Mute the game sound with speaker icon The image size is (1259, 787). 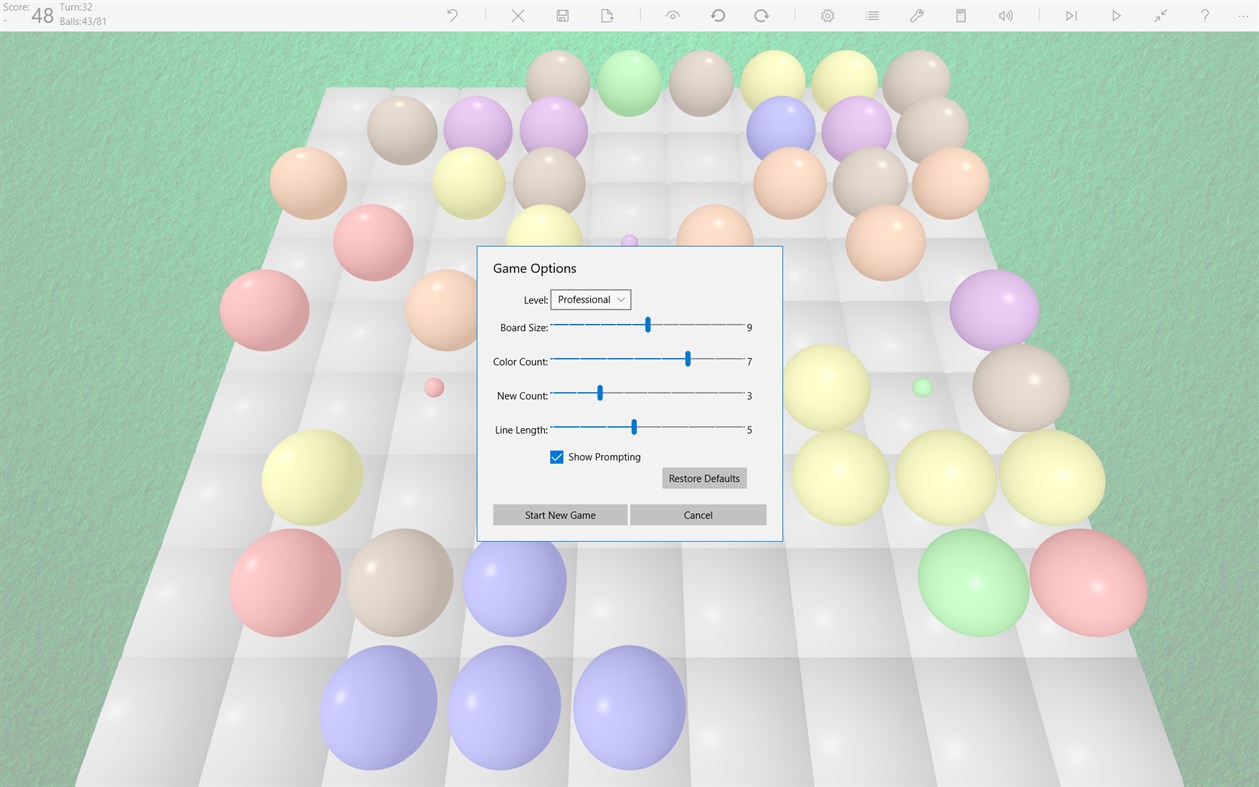pos(1005,15)
